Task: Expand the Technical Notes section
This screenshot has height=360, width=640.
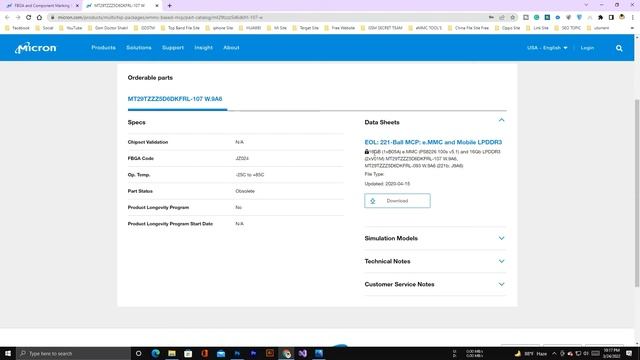Action: [501, 261]
